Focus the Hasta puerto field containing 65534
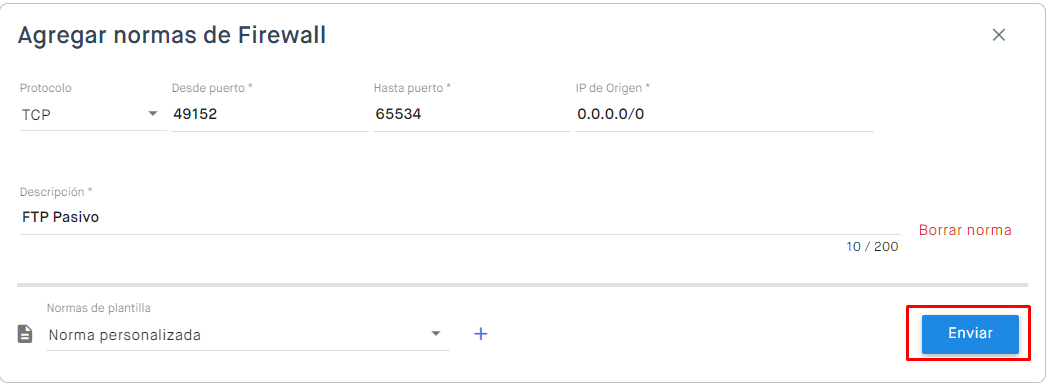 coord(472,114)
